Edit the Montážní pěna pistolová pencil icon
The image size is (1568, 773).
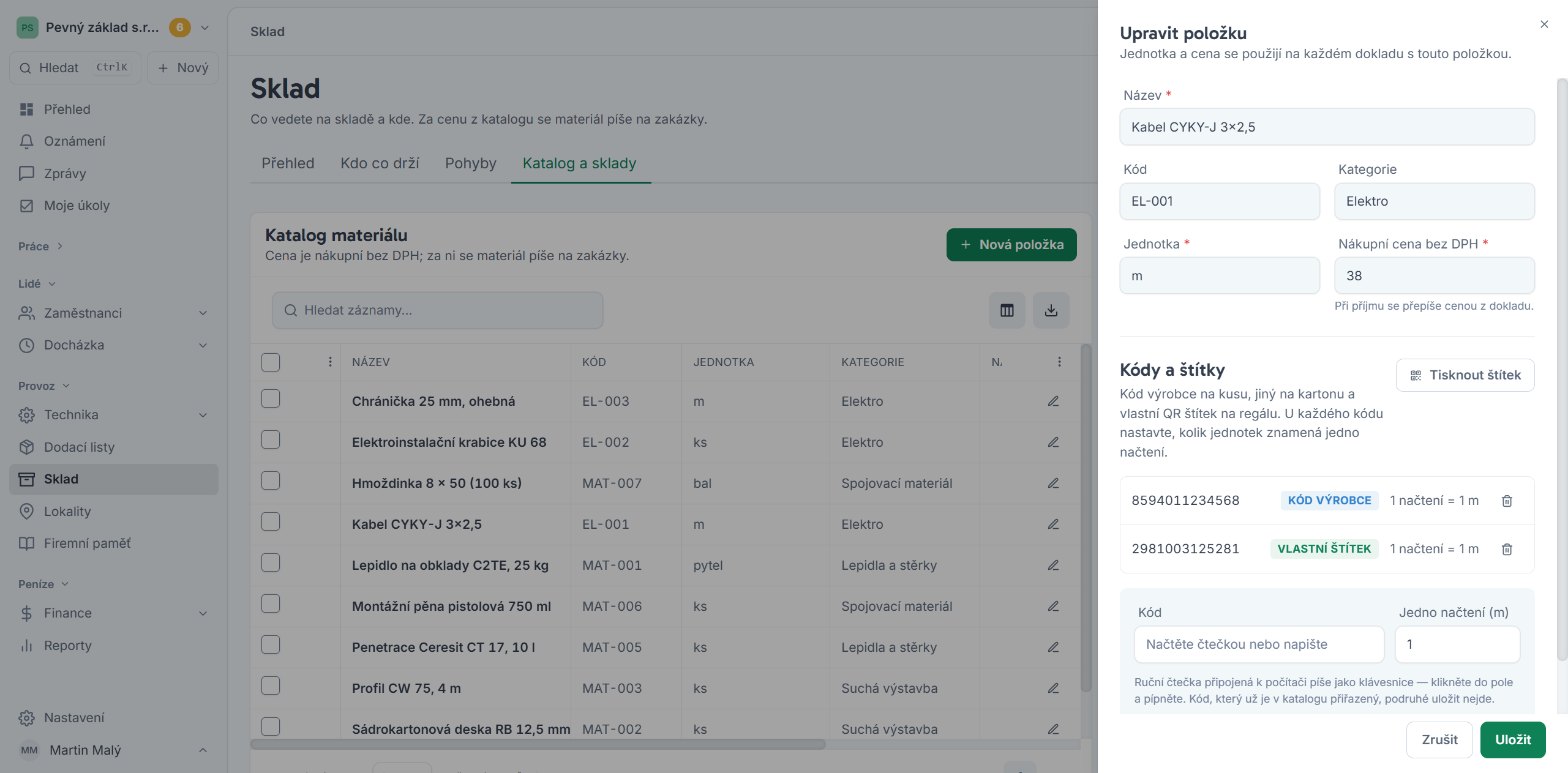(x=1052, y=606)
